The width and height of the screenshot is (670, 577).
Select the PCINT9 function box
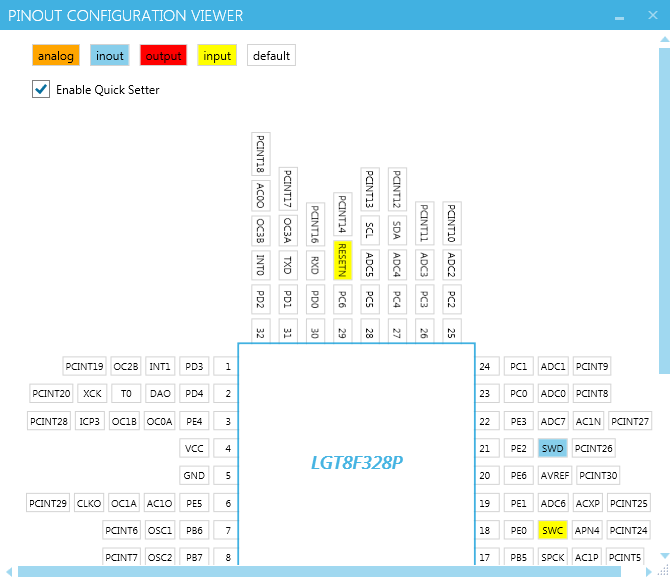click(x=592, y=366)
